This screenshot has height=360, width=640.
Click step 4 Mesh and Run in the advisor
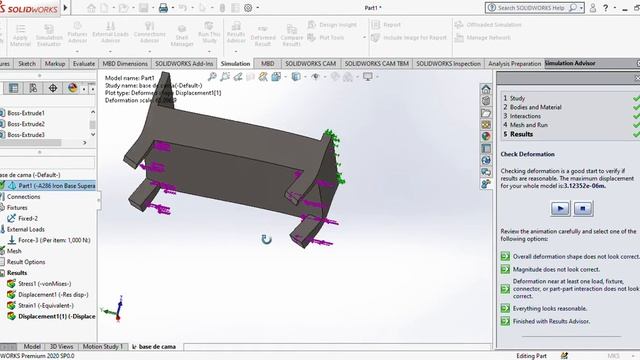click(x=525, y=125)
